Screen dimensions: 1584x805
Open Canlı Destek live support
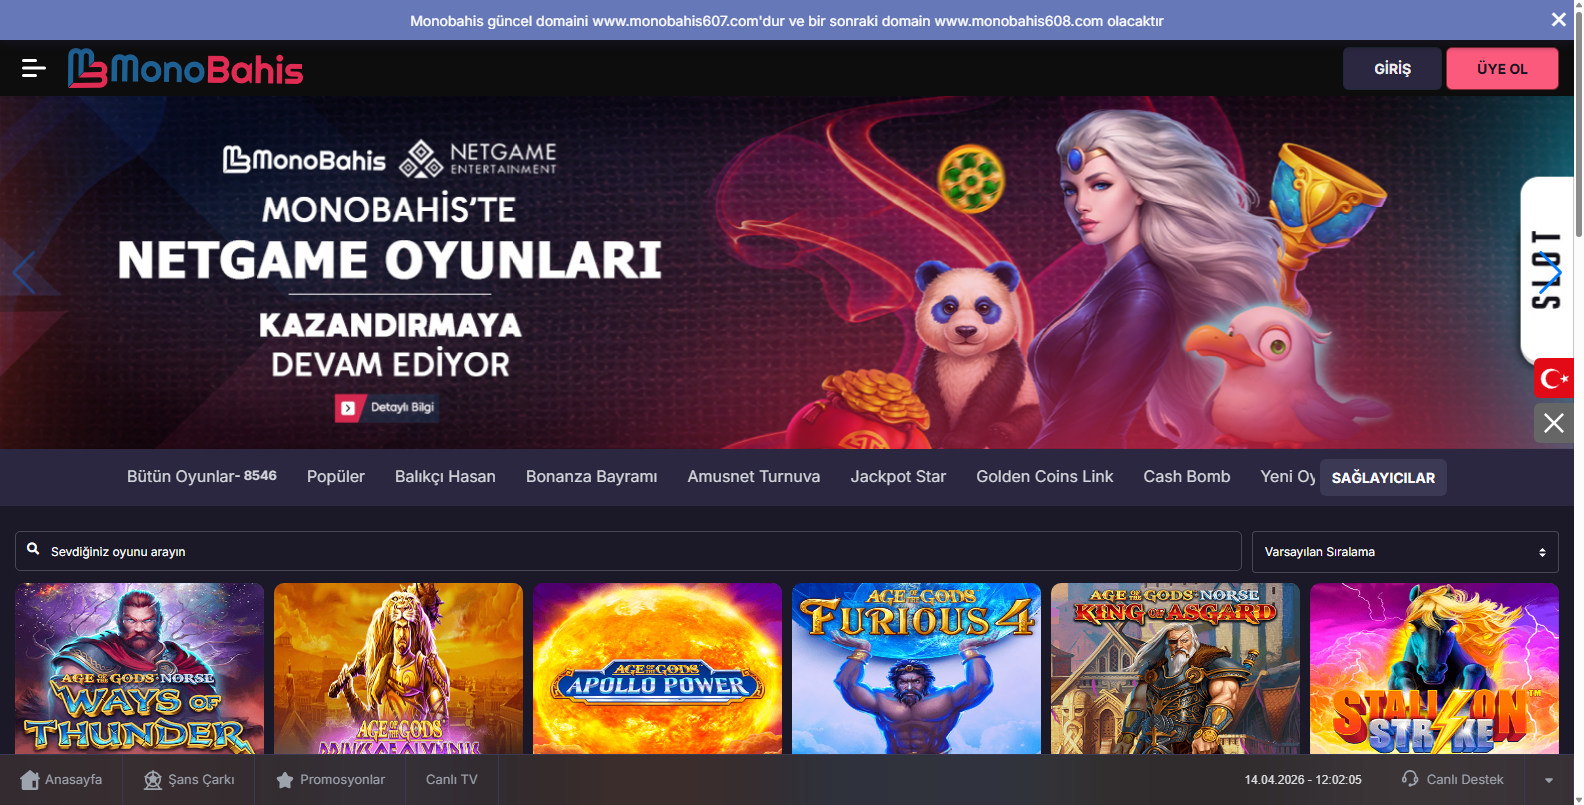1453,780
